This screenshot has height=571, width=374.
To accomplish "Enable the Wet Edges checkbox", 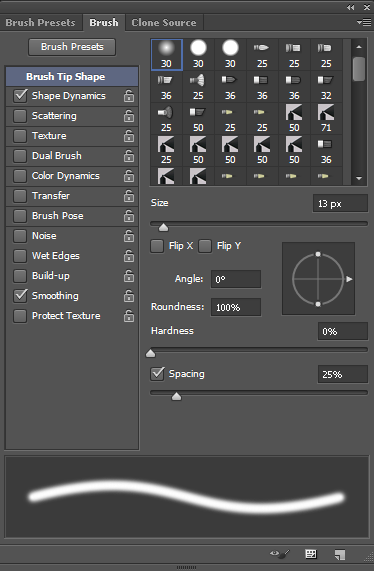I will [x=20, y=256].
